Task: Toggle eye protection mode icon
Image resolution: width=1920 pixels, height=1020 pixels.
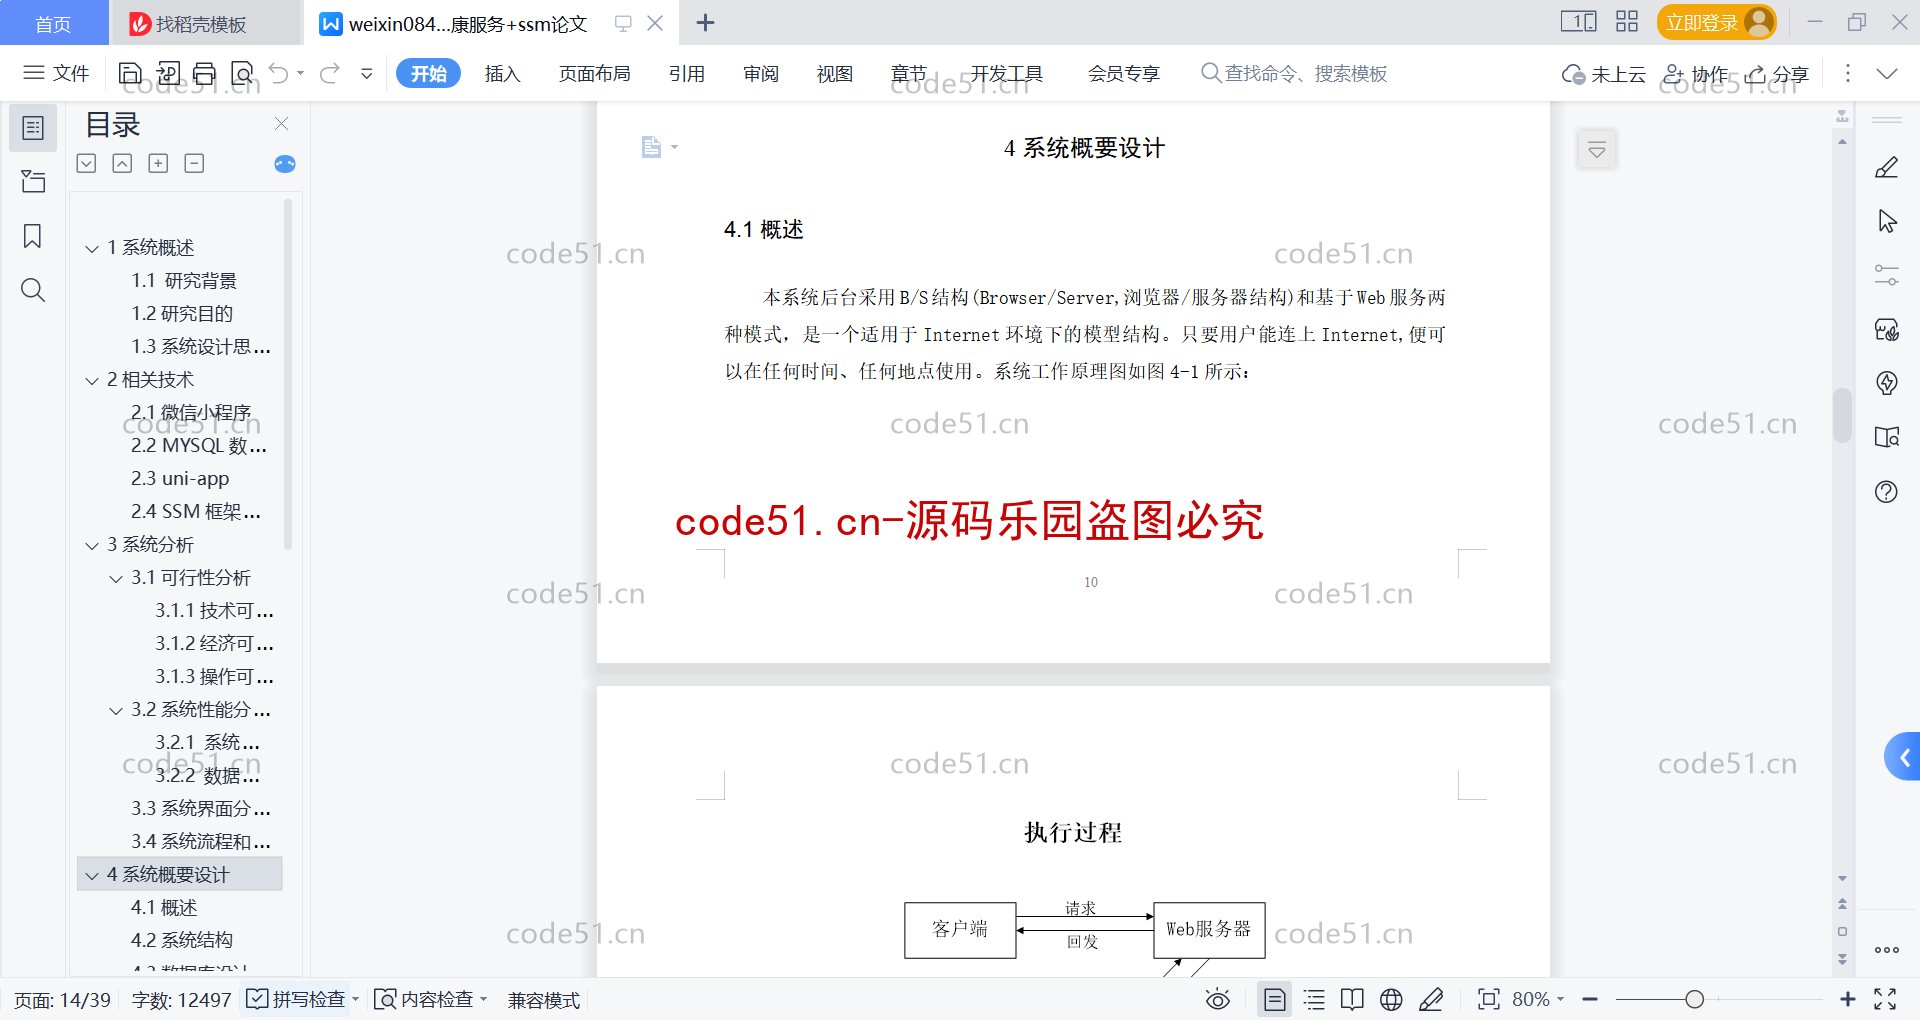Action: click(1217, 999)
